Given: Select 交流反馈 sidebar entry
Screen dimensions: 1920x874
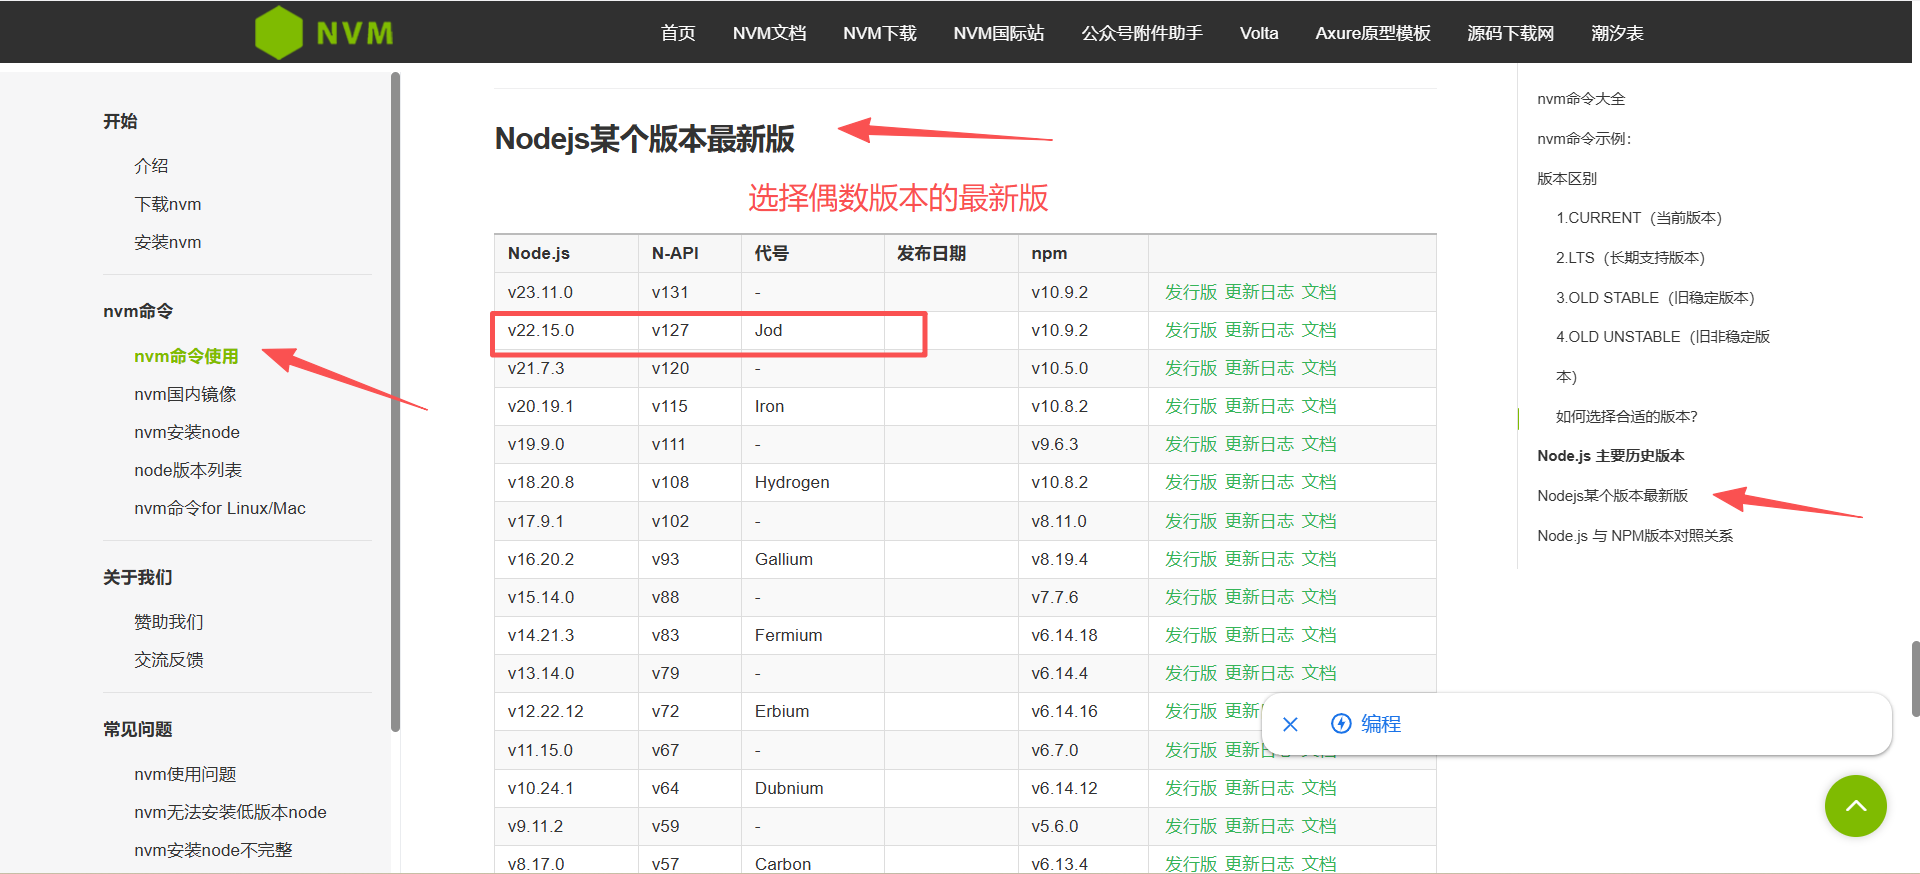Looking at the screenshot, I should click(169, 660).
